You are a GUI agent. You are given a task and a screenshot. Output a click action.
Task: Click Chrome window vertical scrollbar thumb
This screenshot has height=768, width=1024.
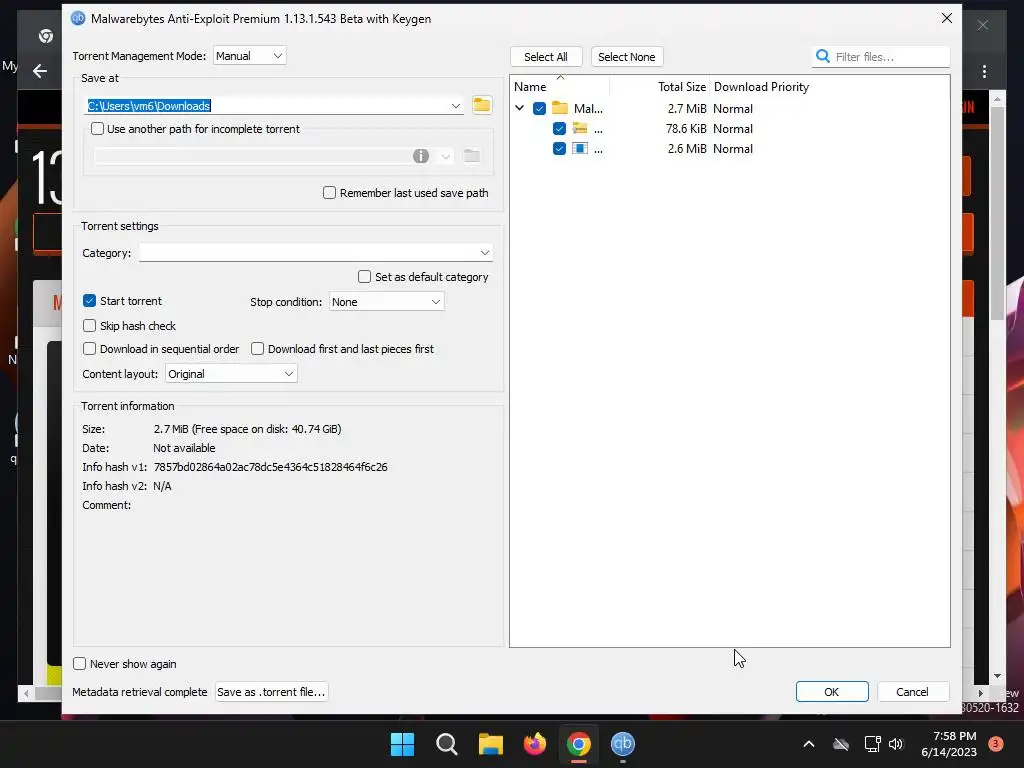[997, 212]
